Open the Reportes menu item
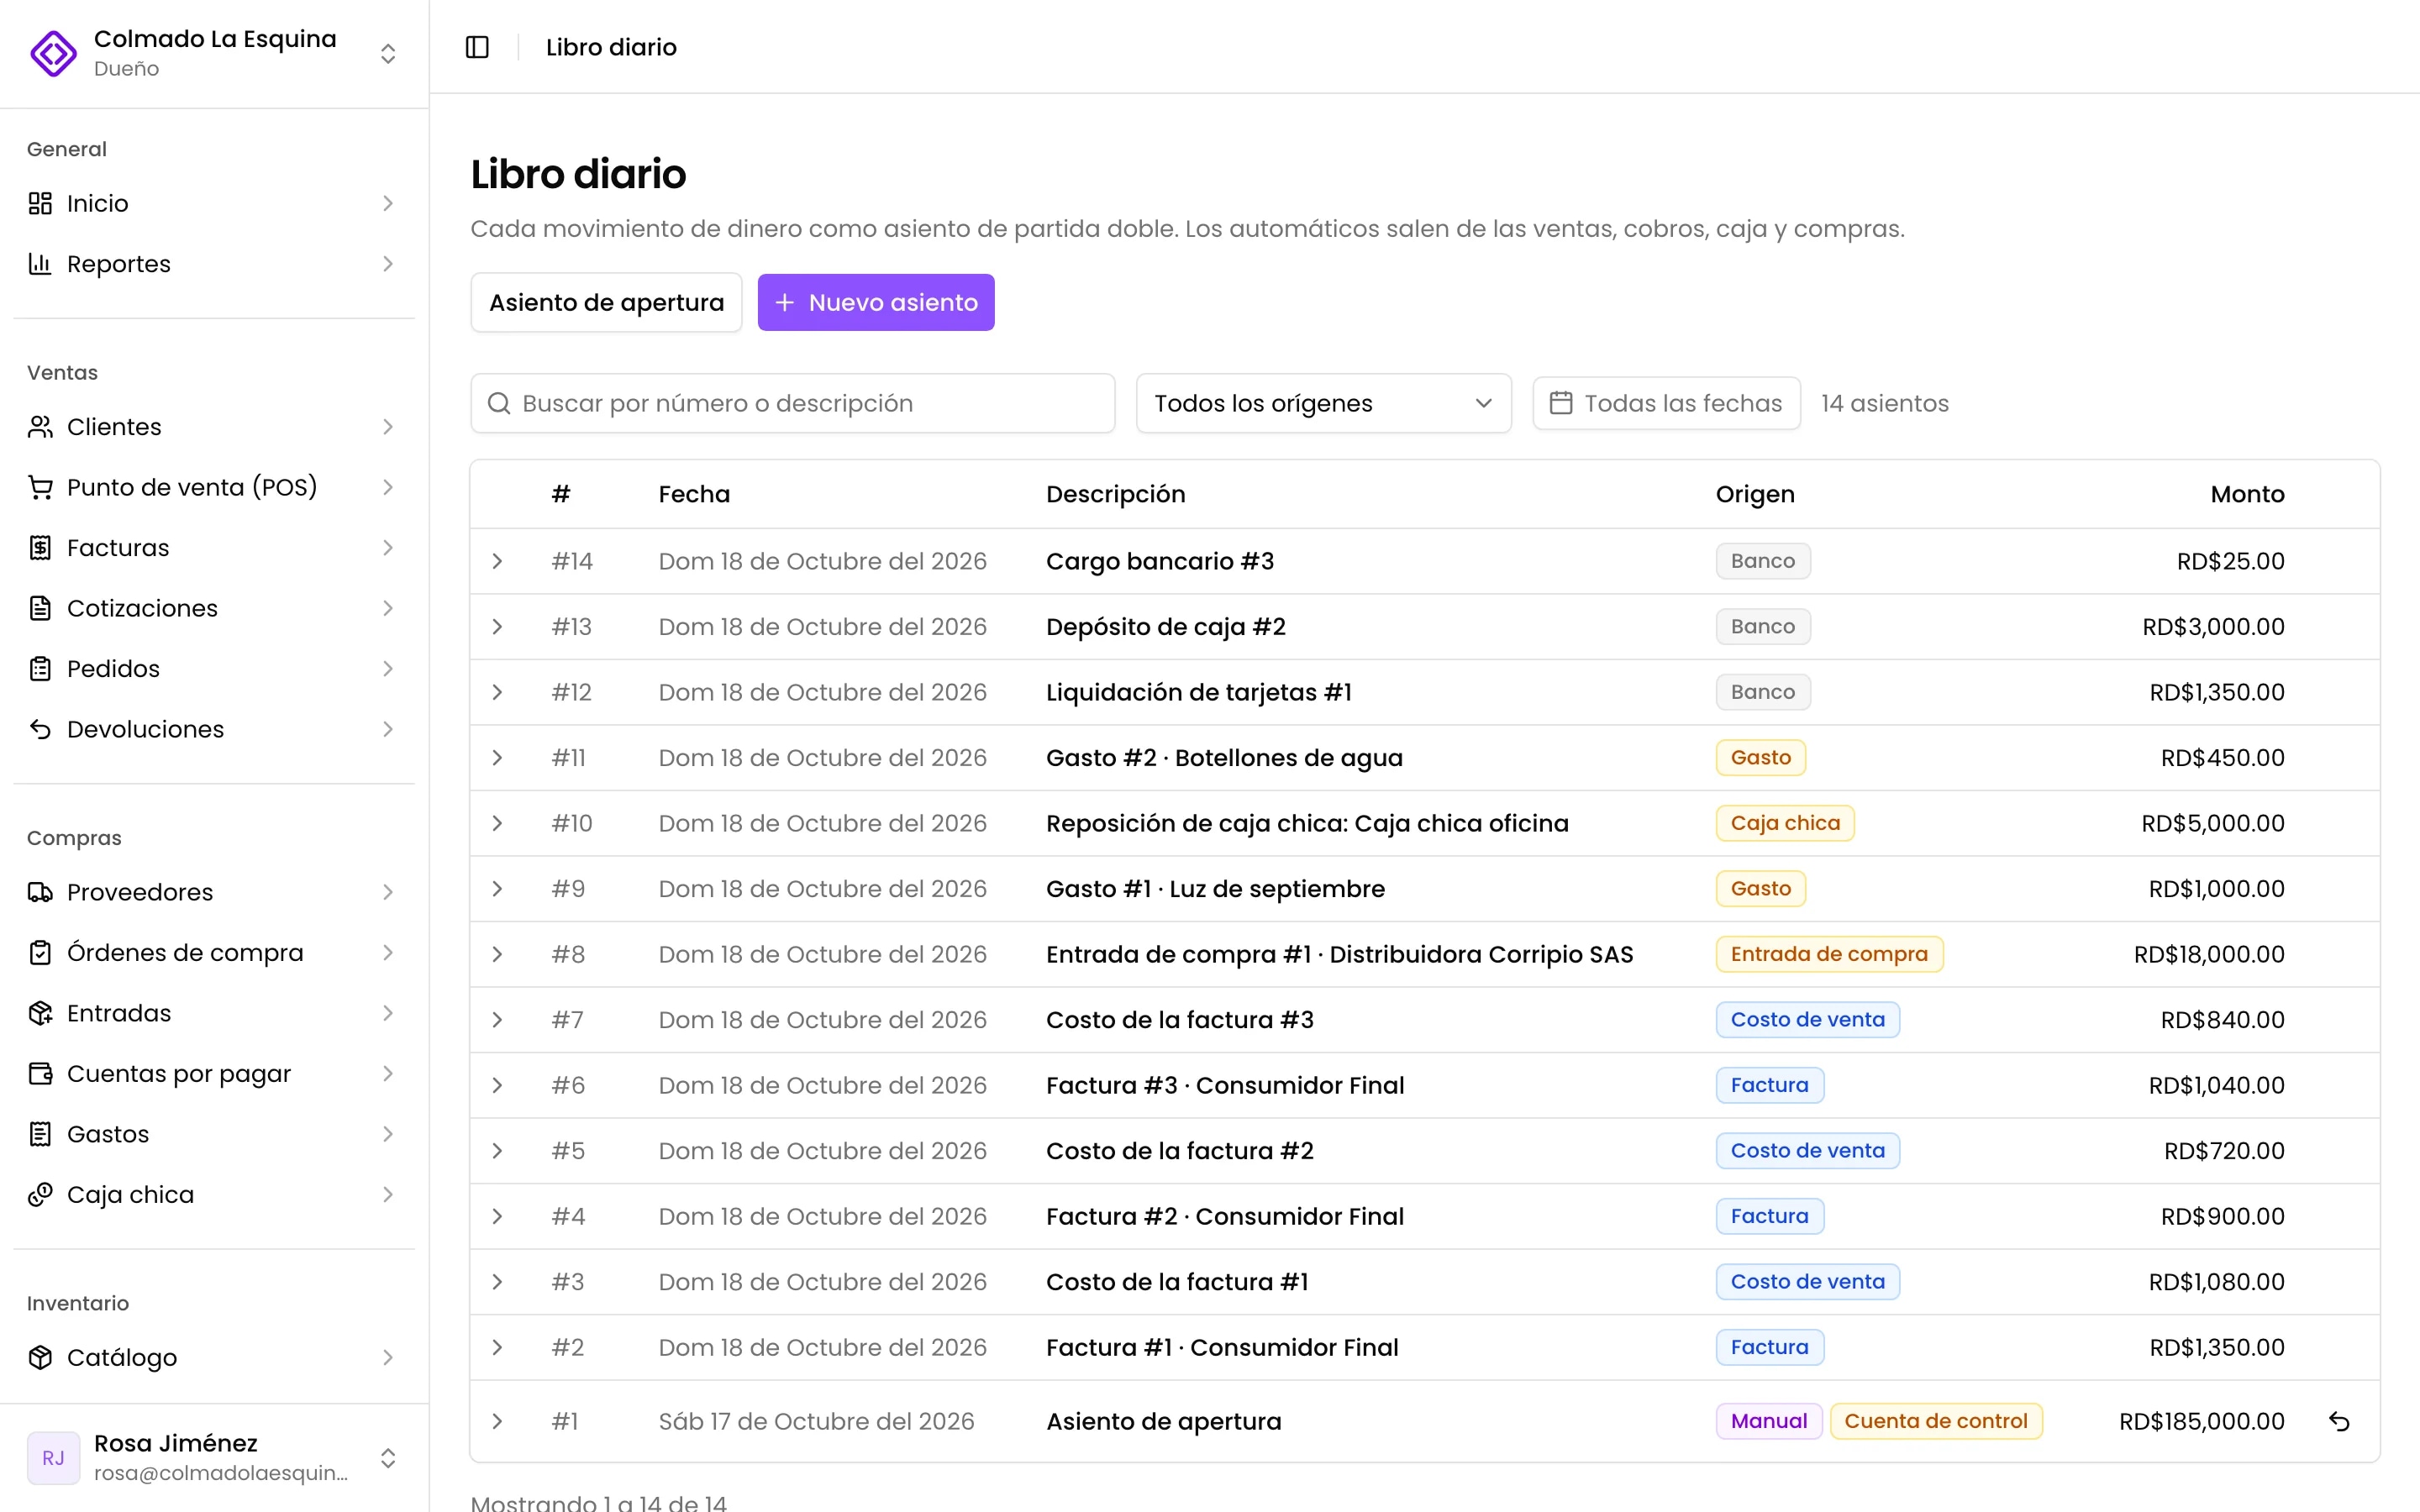The width and height of the screenshot is (2420, 1512). click(x=214, y=264)
